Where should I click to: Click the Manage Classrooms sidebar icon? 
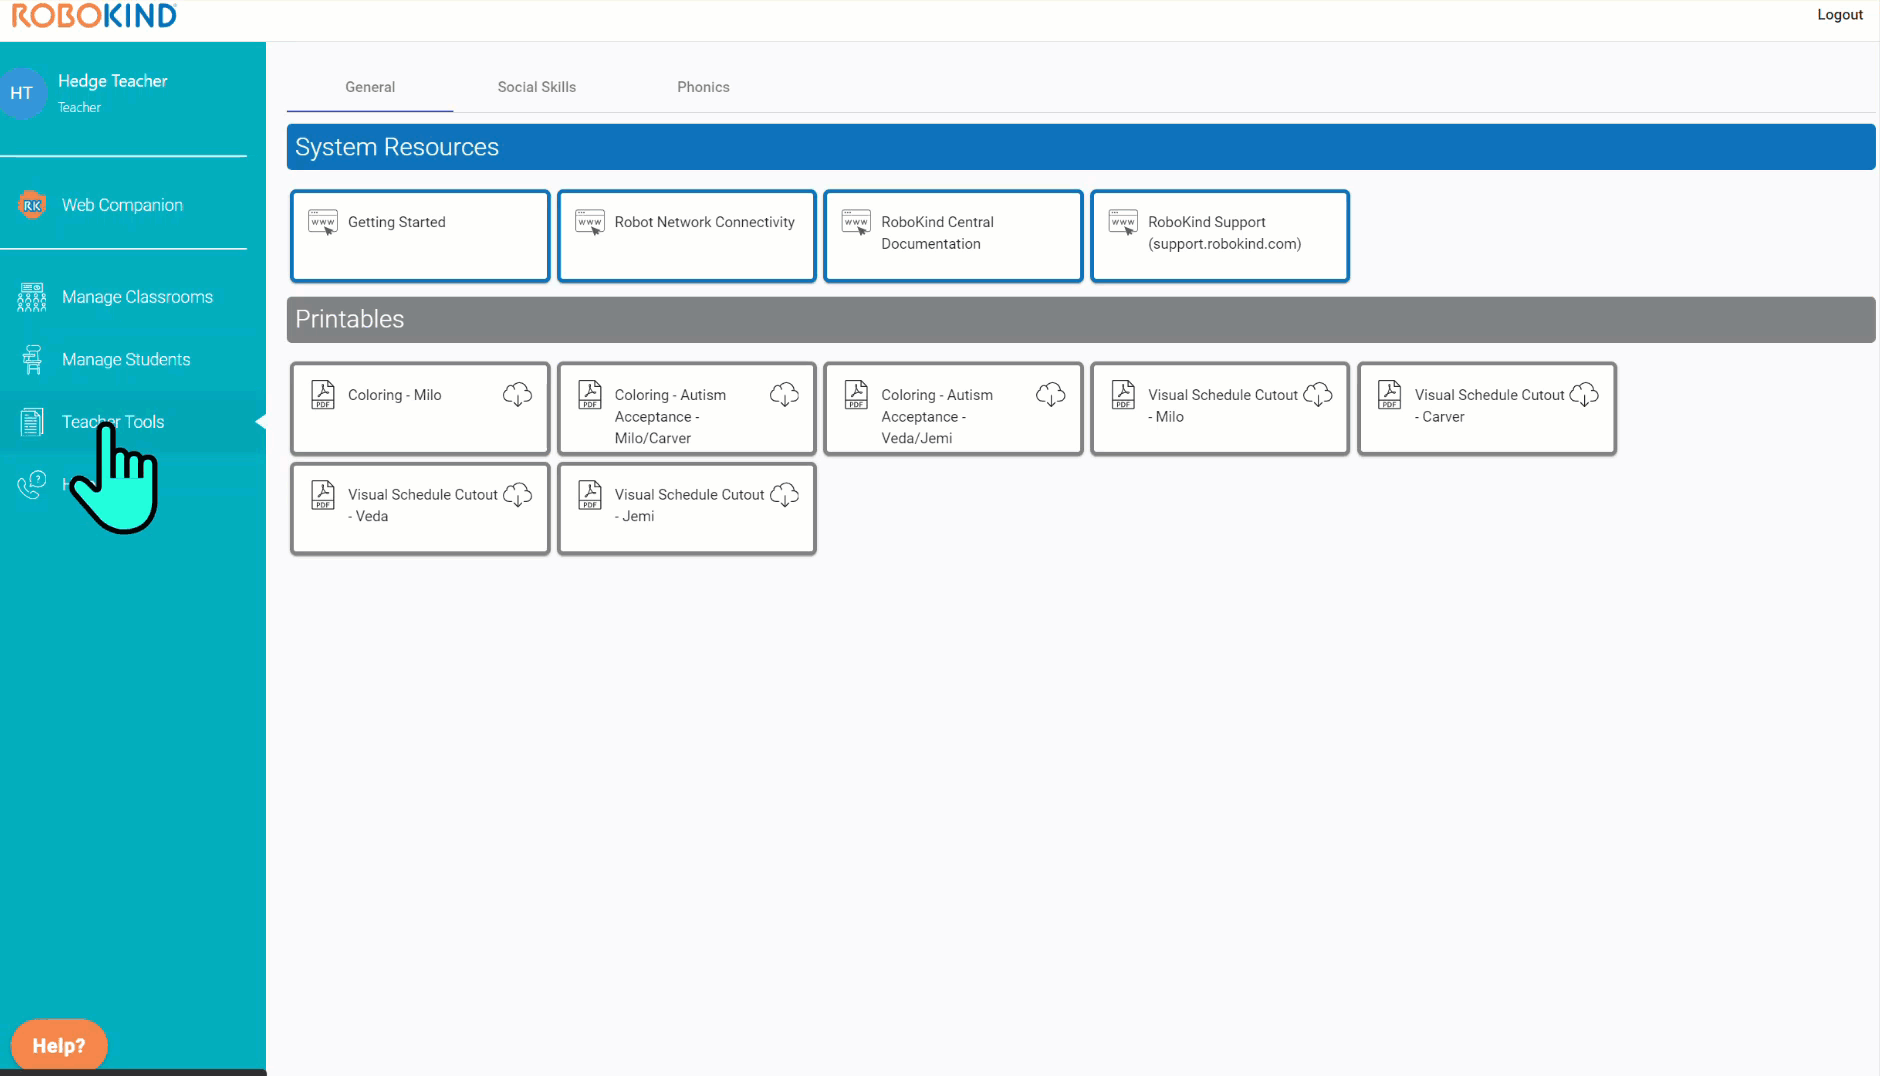32,297
